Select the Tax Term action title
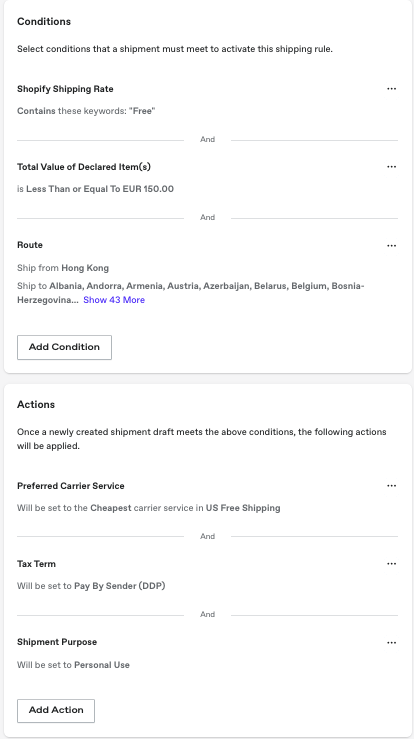This screenshot has height=739, width=414. (36, 564)
